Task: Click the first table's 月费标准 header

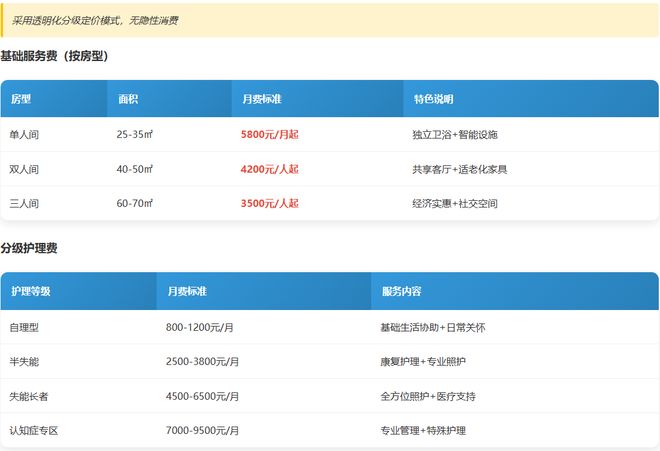Action: click(262, 99)
